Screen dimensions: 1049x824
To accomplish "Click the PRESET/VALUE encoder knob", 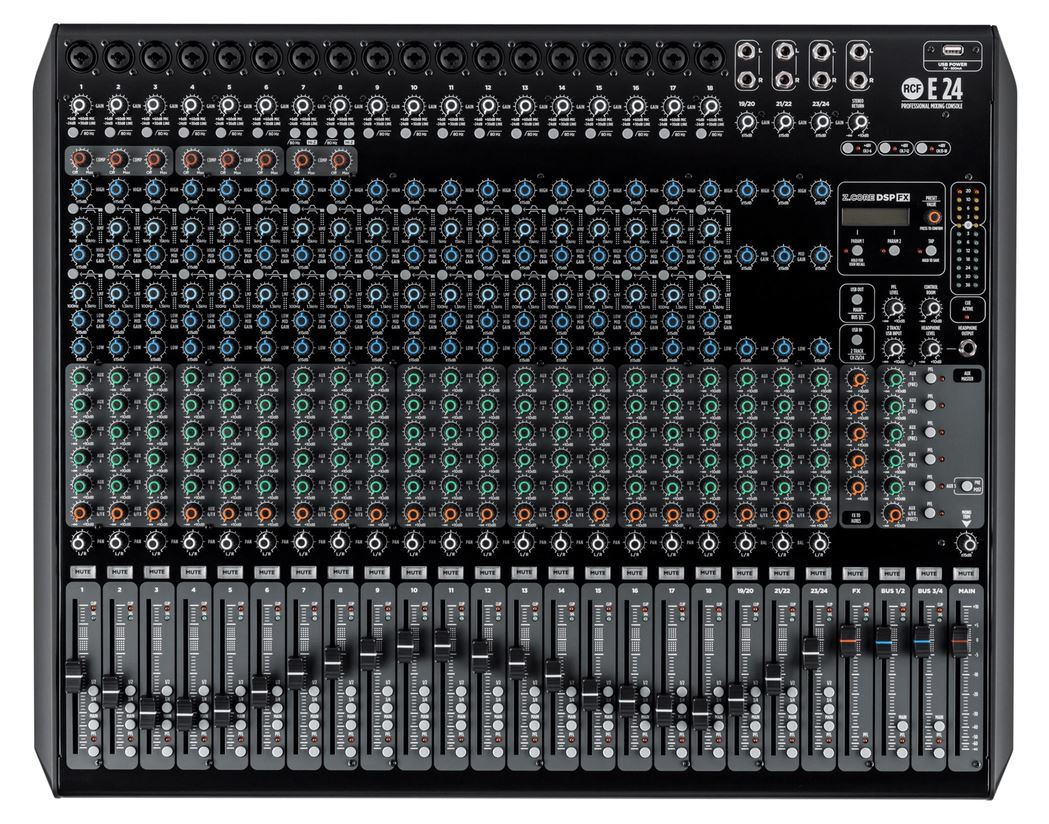I will click(x=932, y=217).
